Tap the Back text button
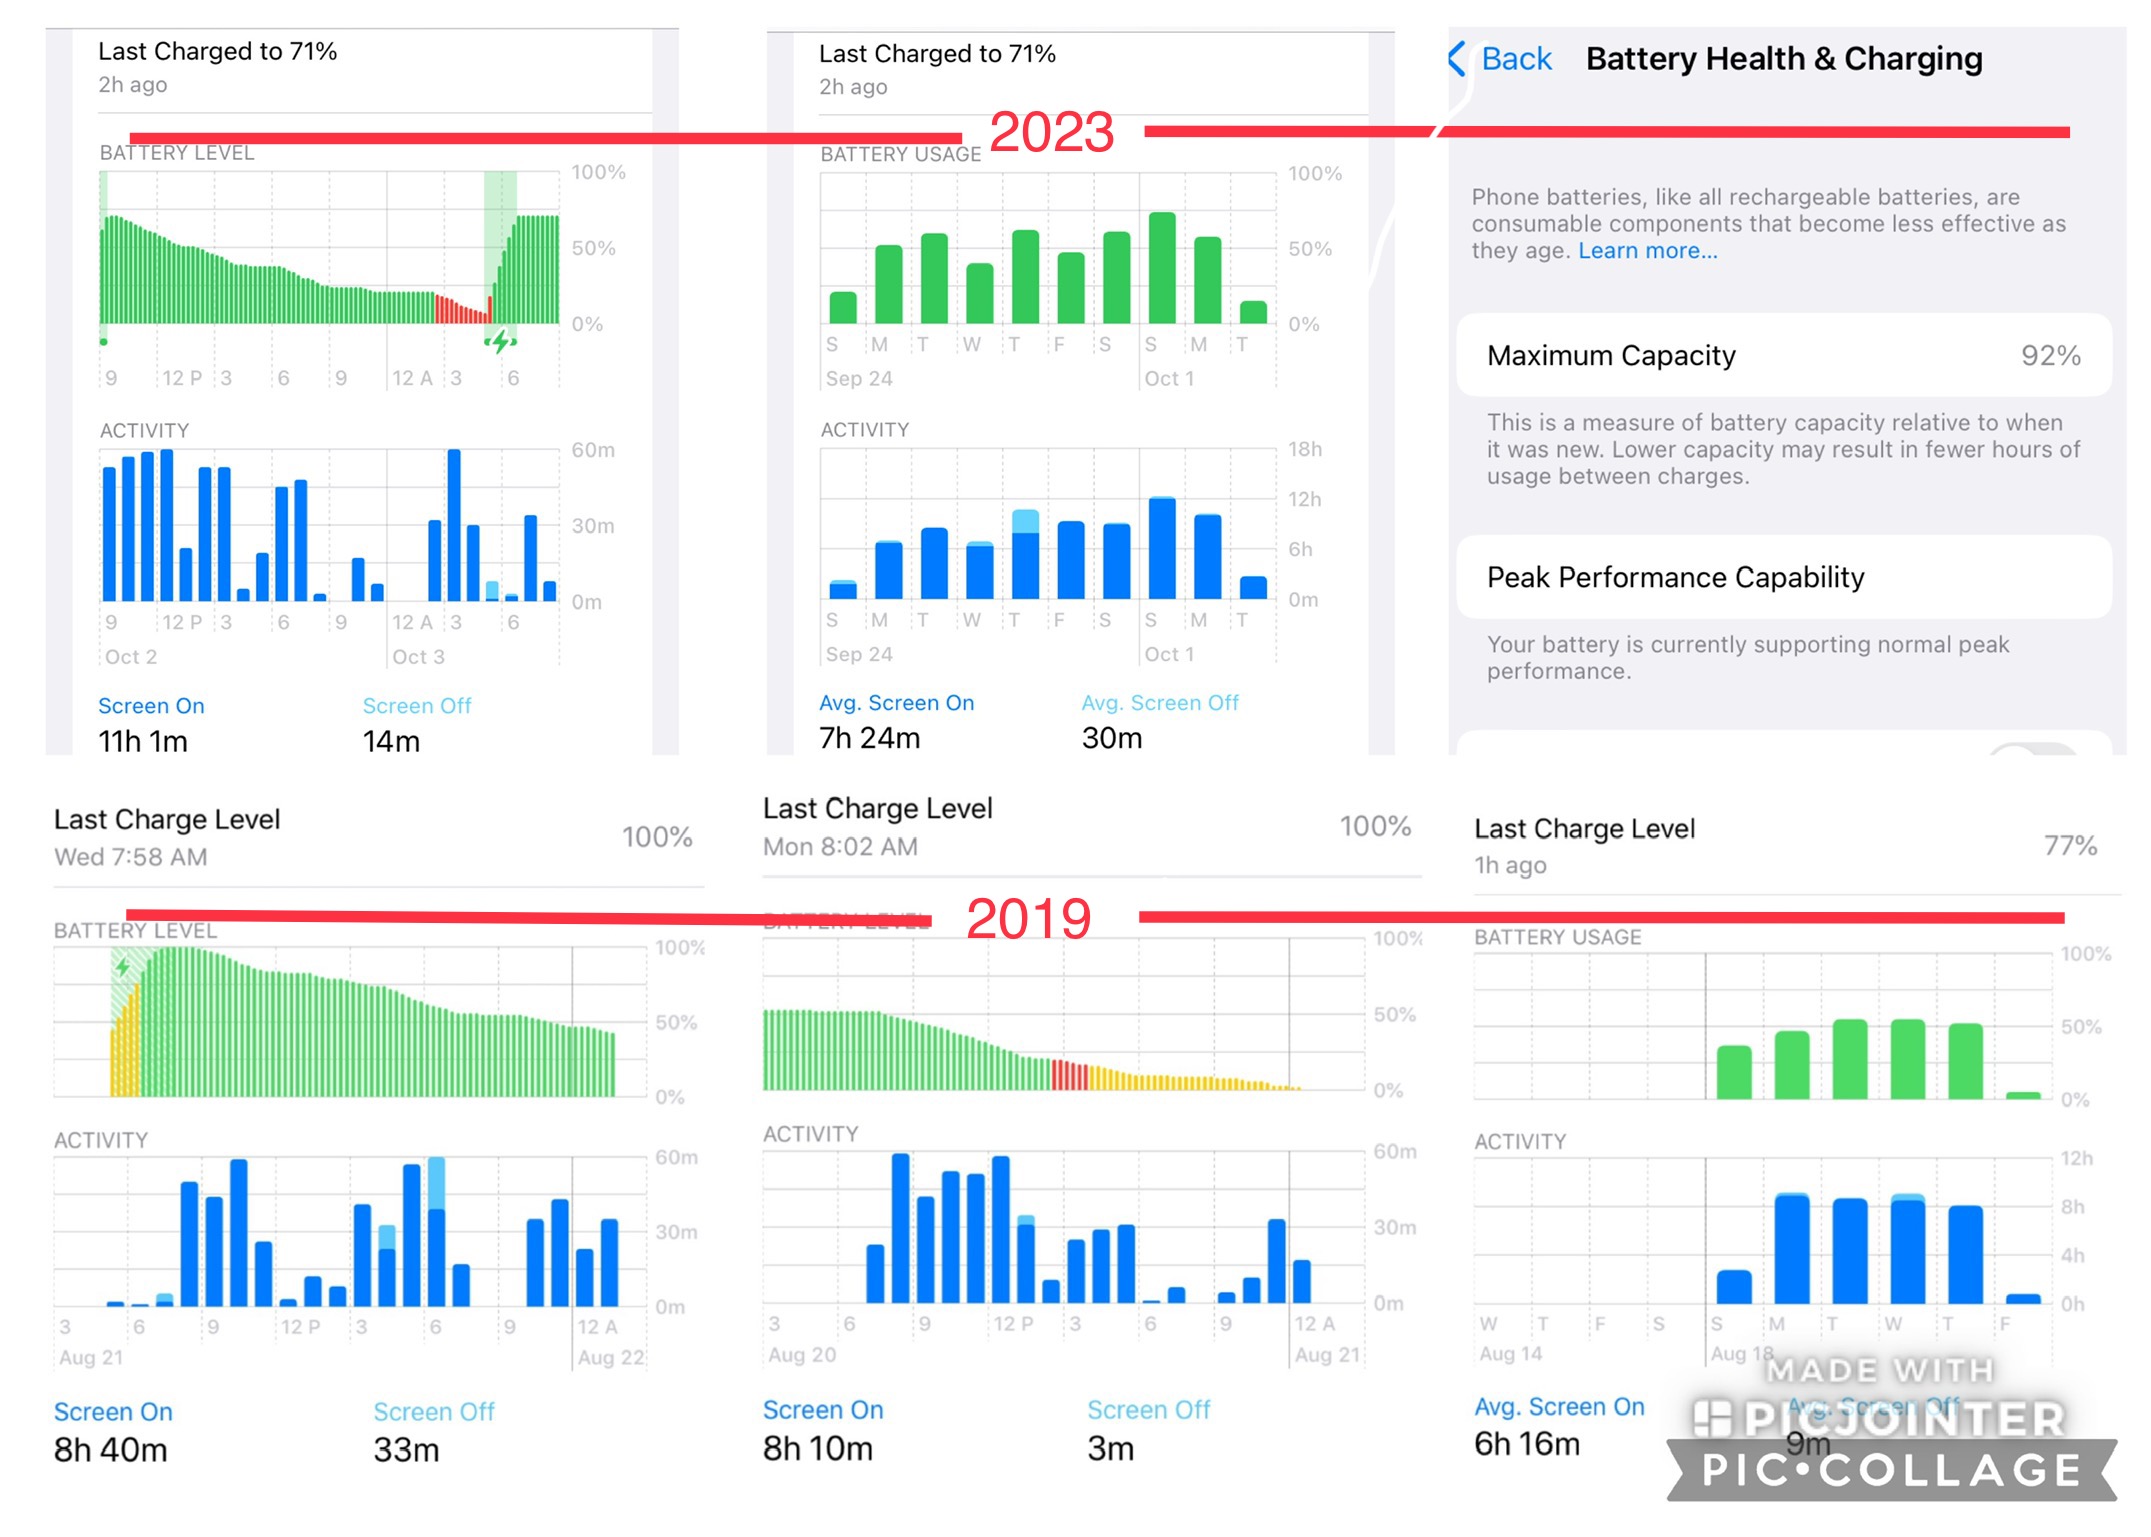 (x=1516, y=59)
